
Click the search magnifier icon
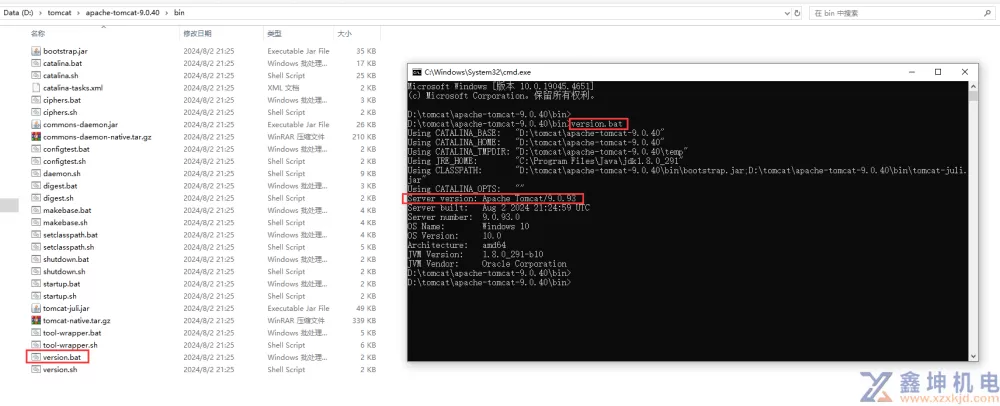[987, 13]
